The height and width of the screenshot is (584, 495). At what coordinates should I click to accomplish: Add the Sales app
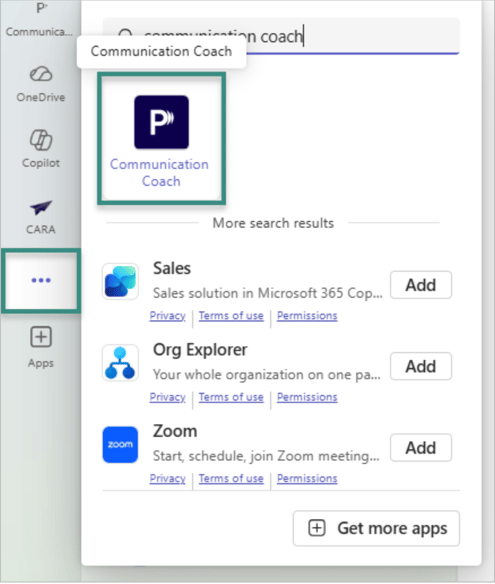coord(421,285)
